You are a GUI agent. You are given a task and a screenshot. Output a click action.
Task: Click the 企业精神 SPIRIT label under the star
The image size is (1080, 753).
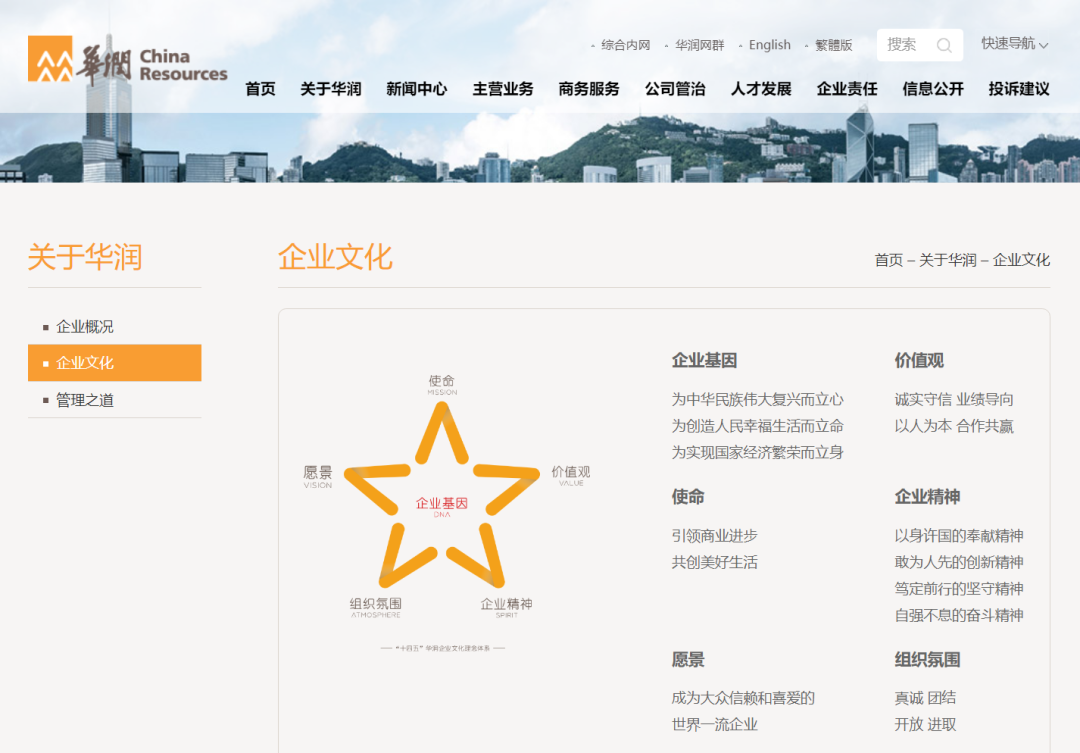coord(506,607)
